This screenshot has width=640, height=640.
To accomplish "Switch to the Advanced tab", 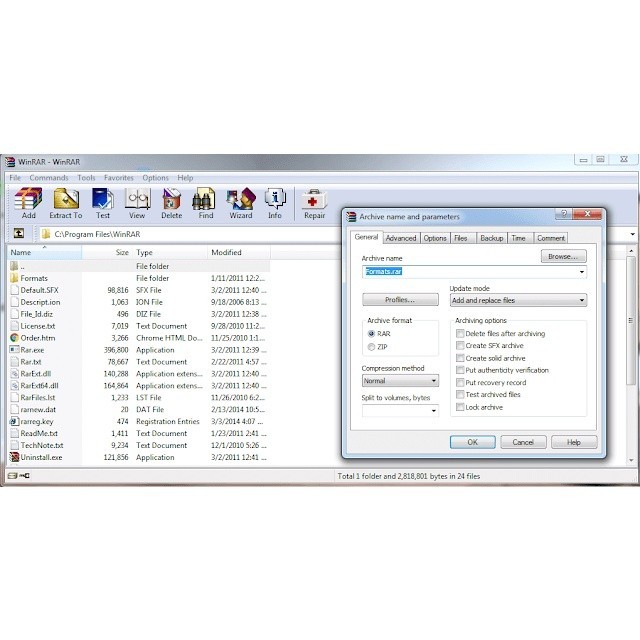I will (x=401, y=238).
